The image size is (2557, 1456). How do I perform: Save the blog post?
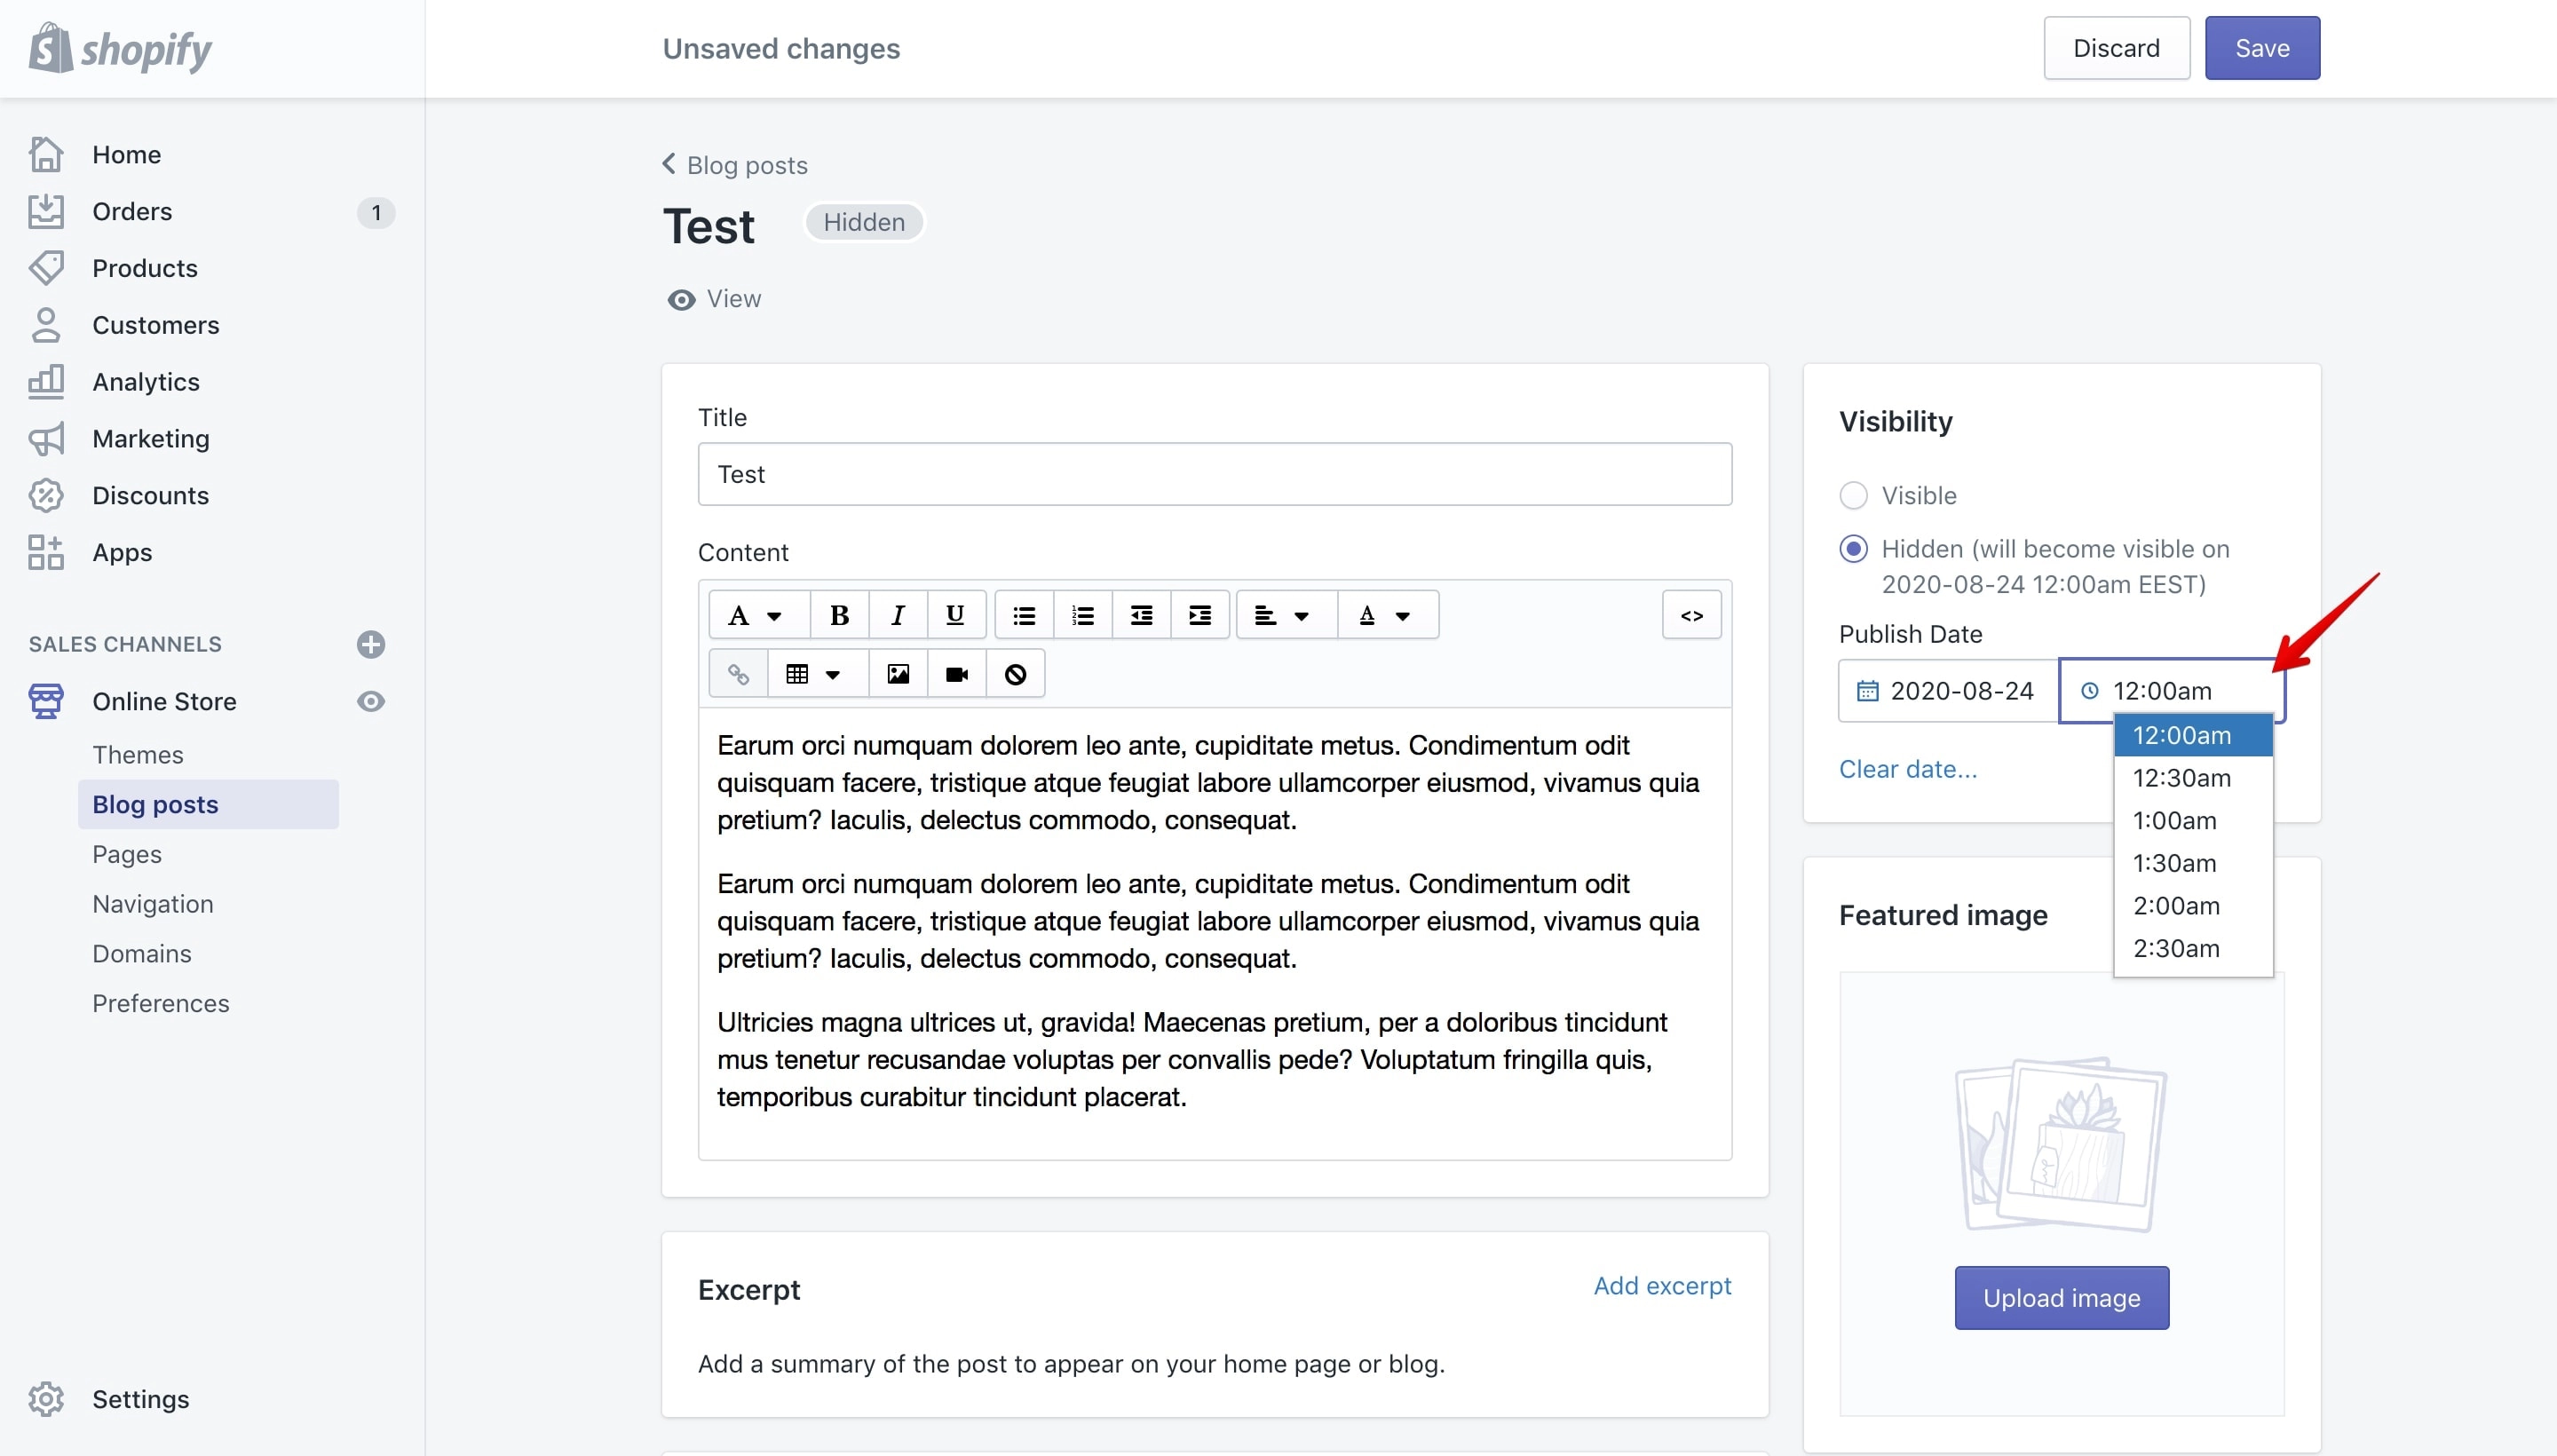point(2262,48)
